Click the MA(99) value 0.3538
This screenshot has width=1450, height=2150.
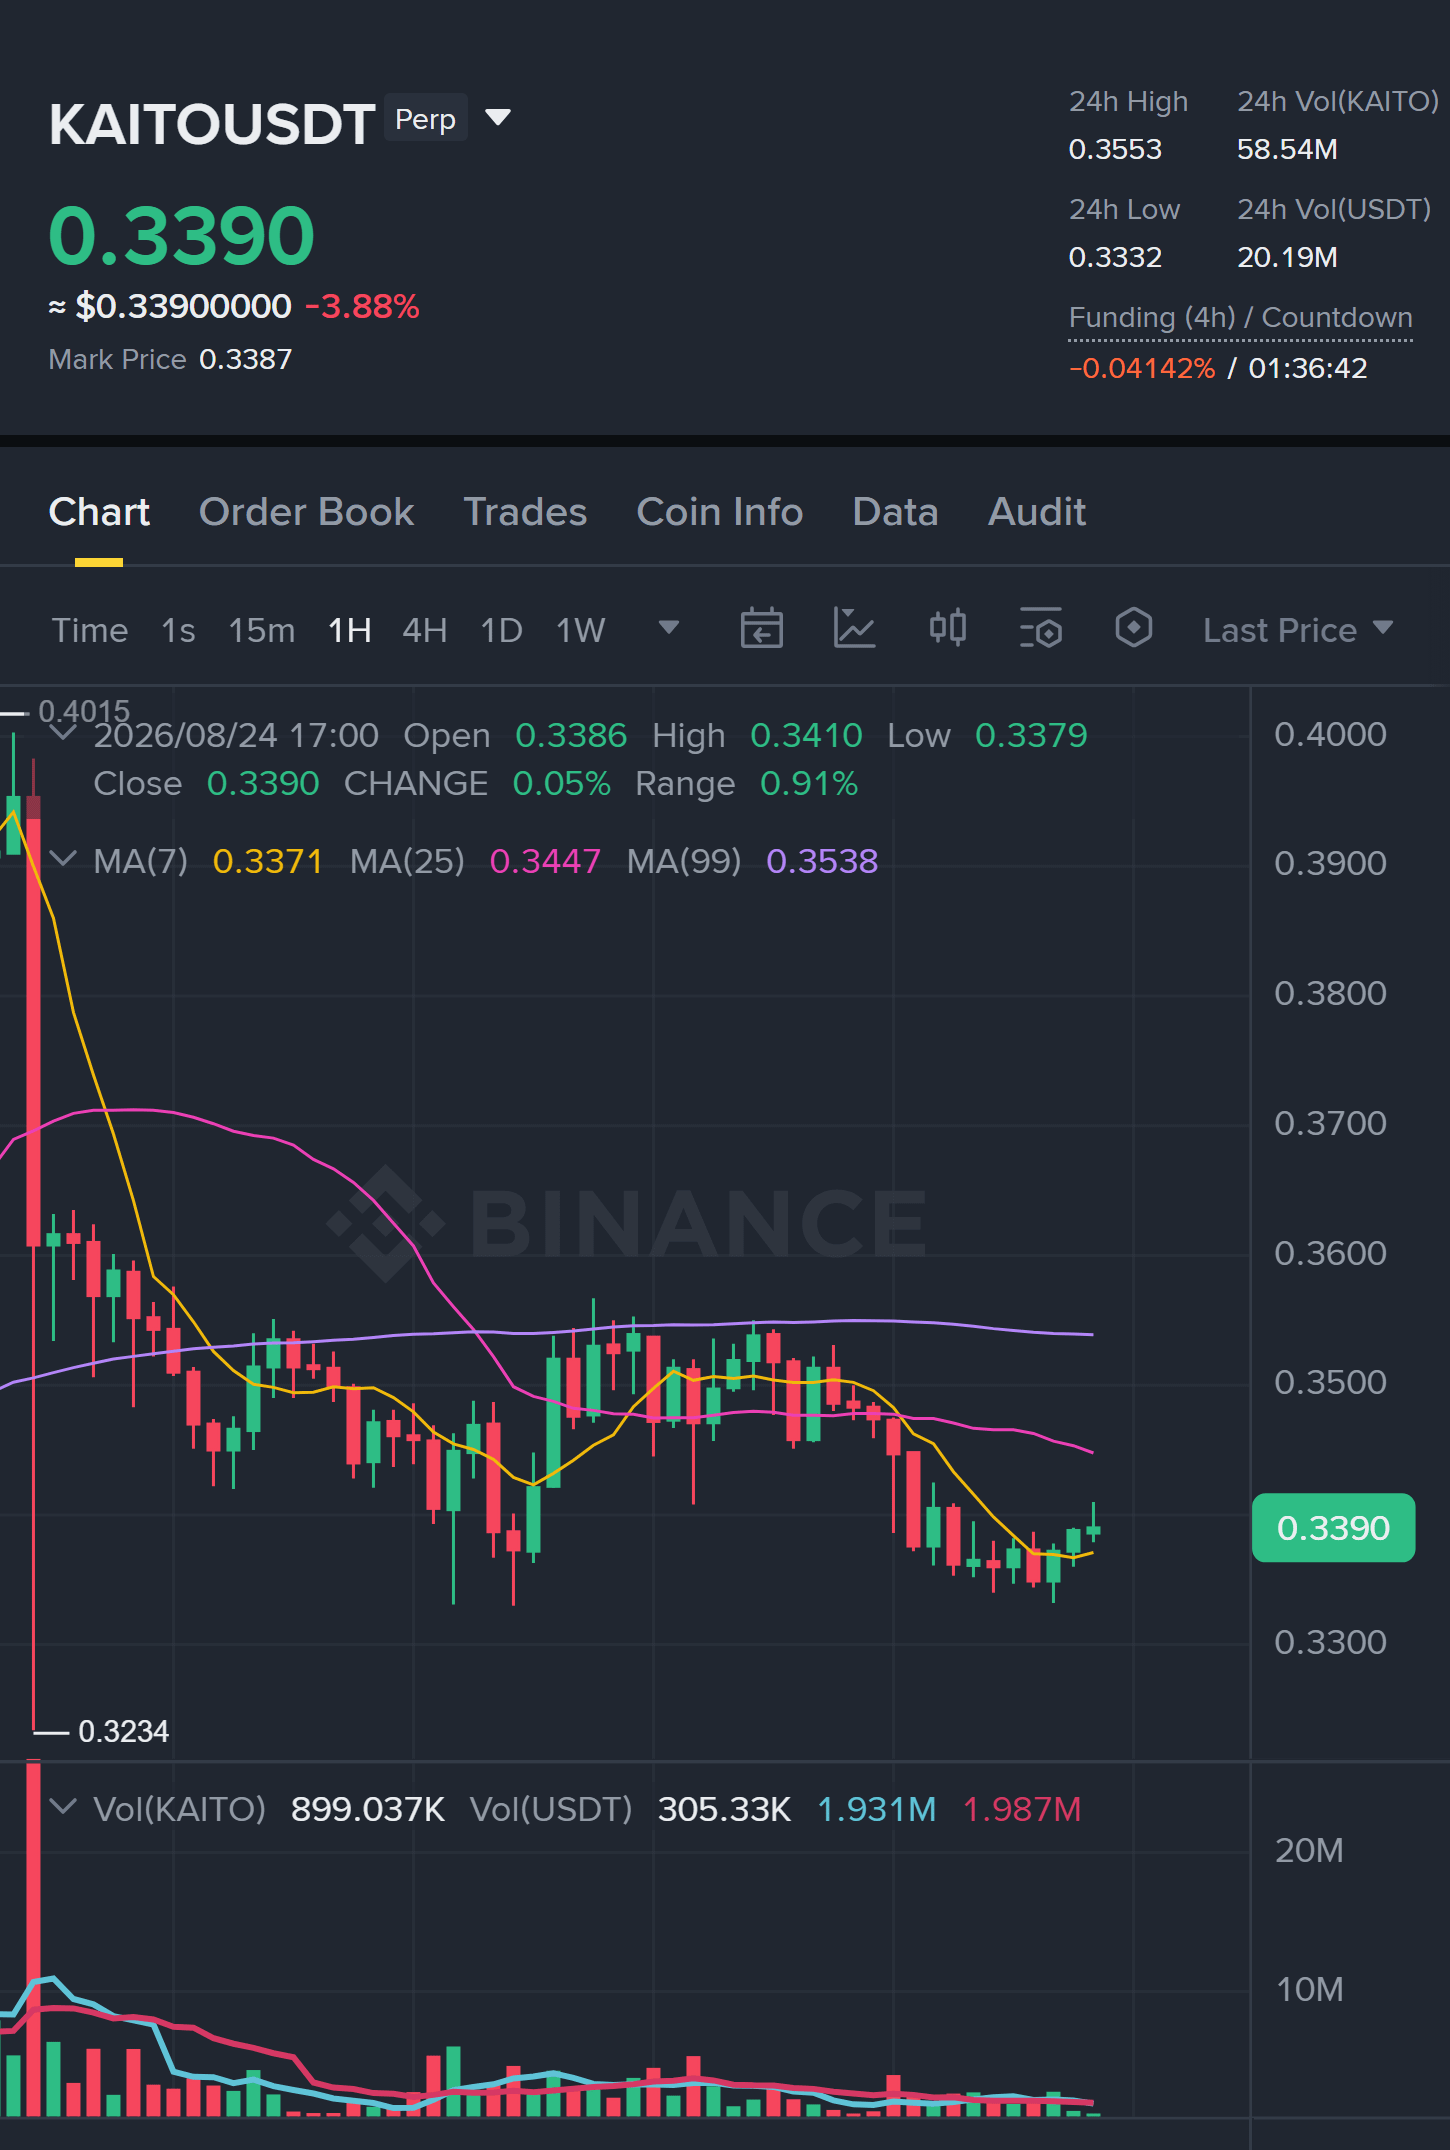point(822,861)
